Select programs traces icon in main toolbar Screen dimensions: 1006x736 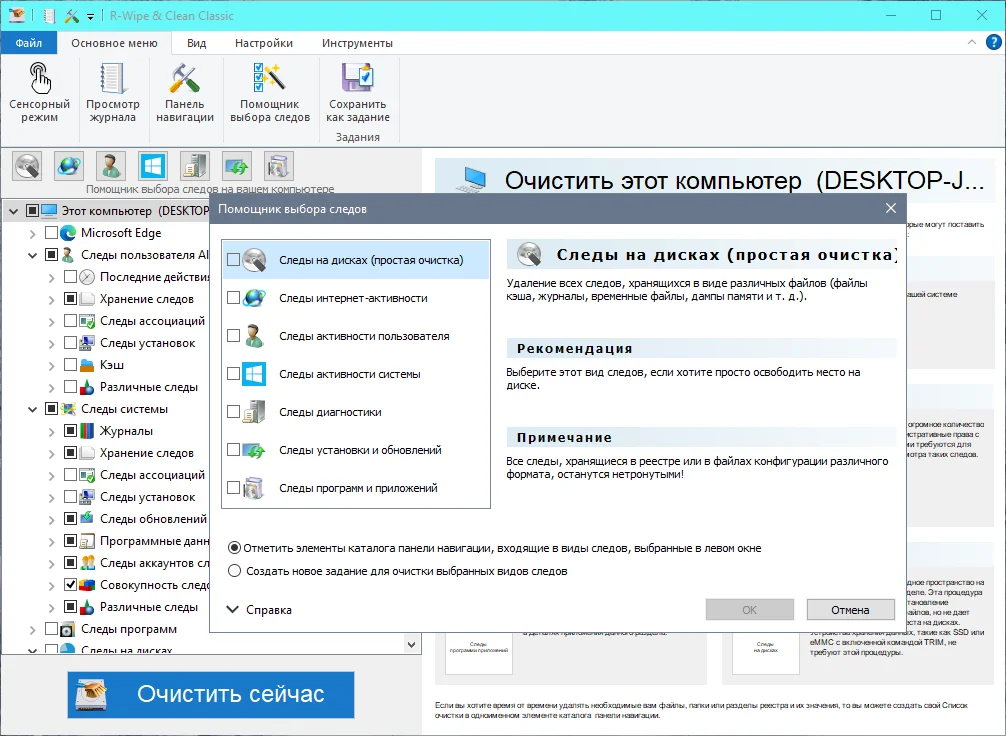point(278,166)
